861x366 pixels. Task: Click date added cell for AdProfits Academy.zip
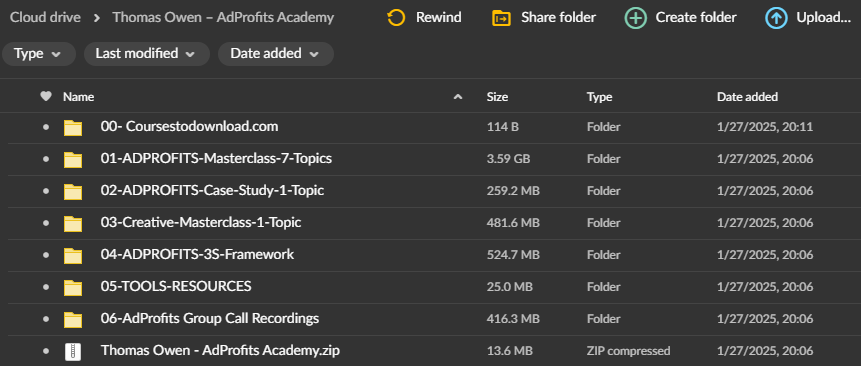tap(765, 351)
